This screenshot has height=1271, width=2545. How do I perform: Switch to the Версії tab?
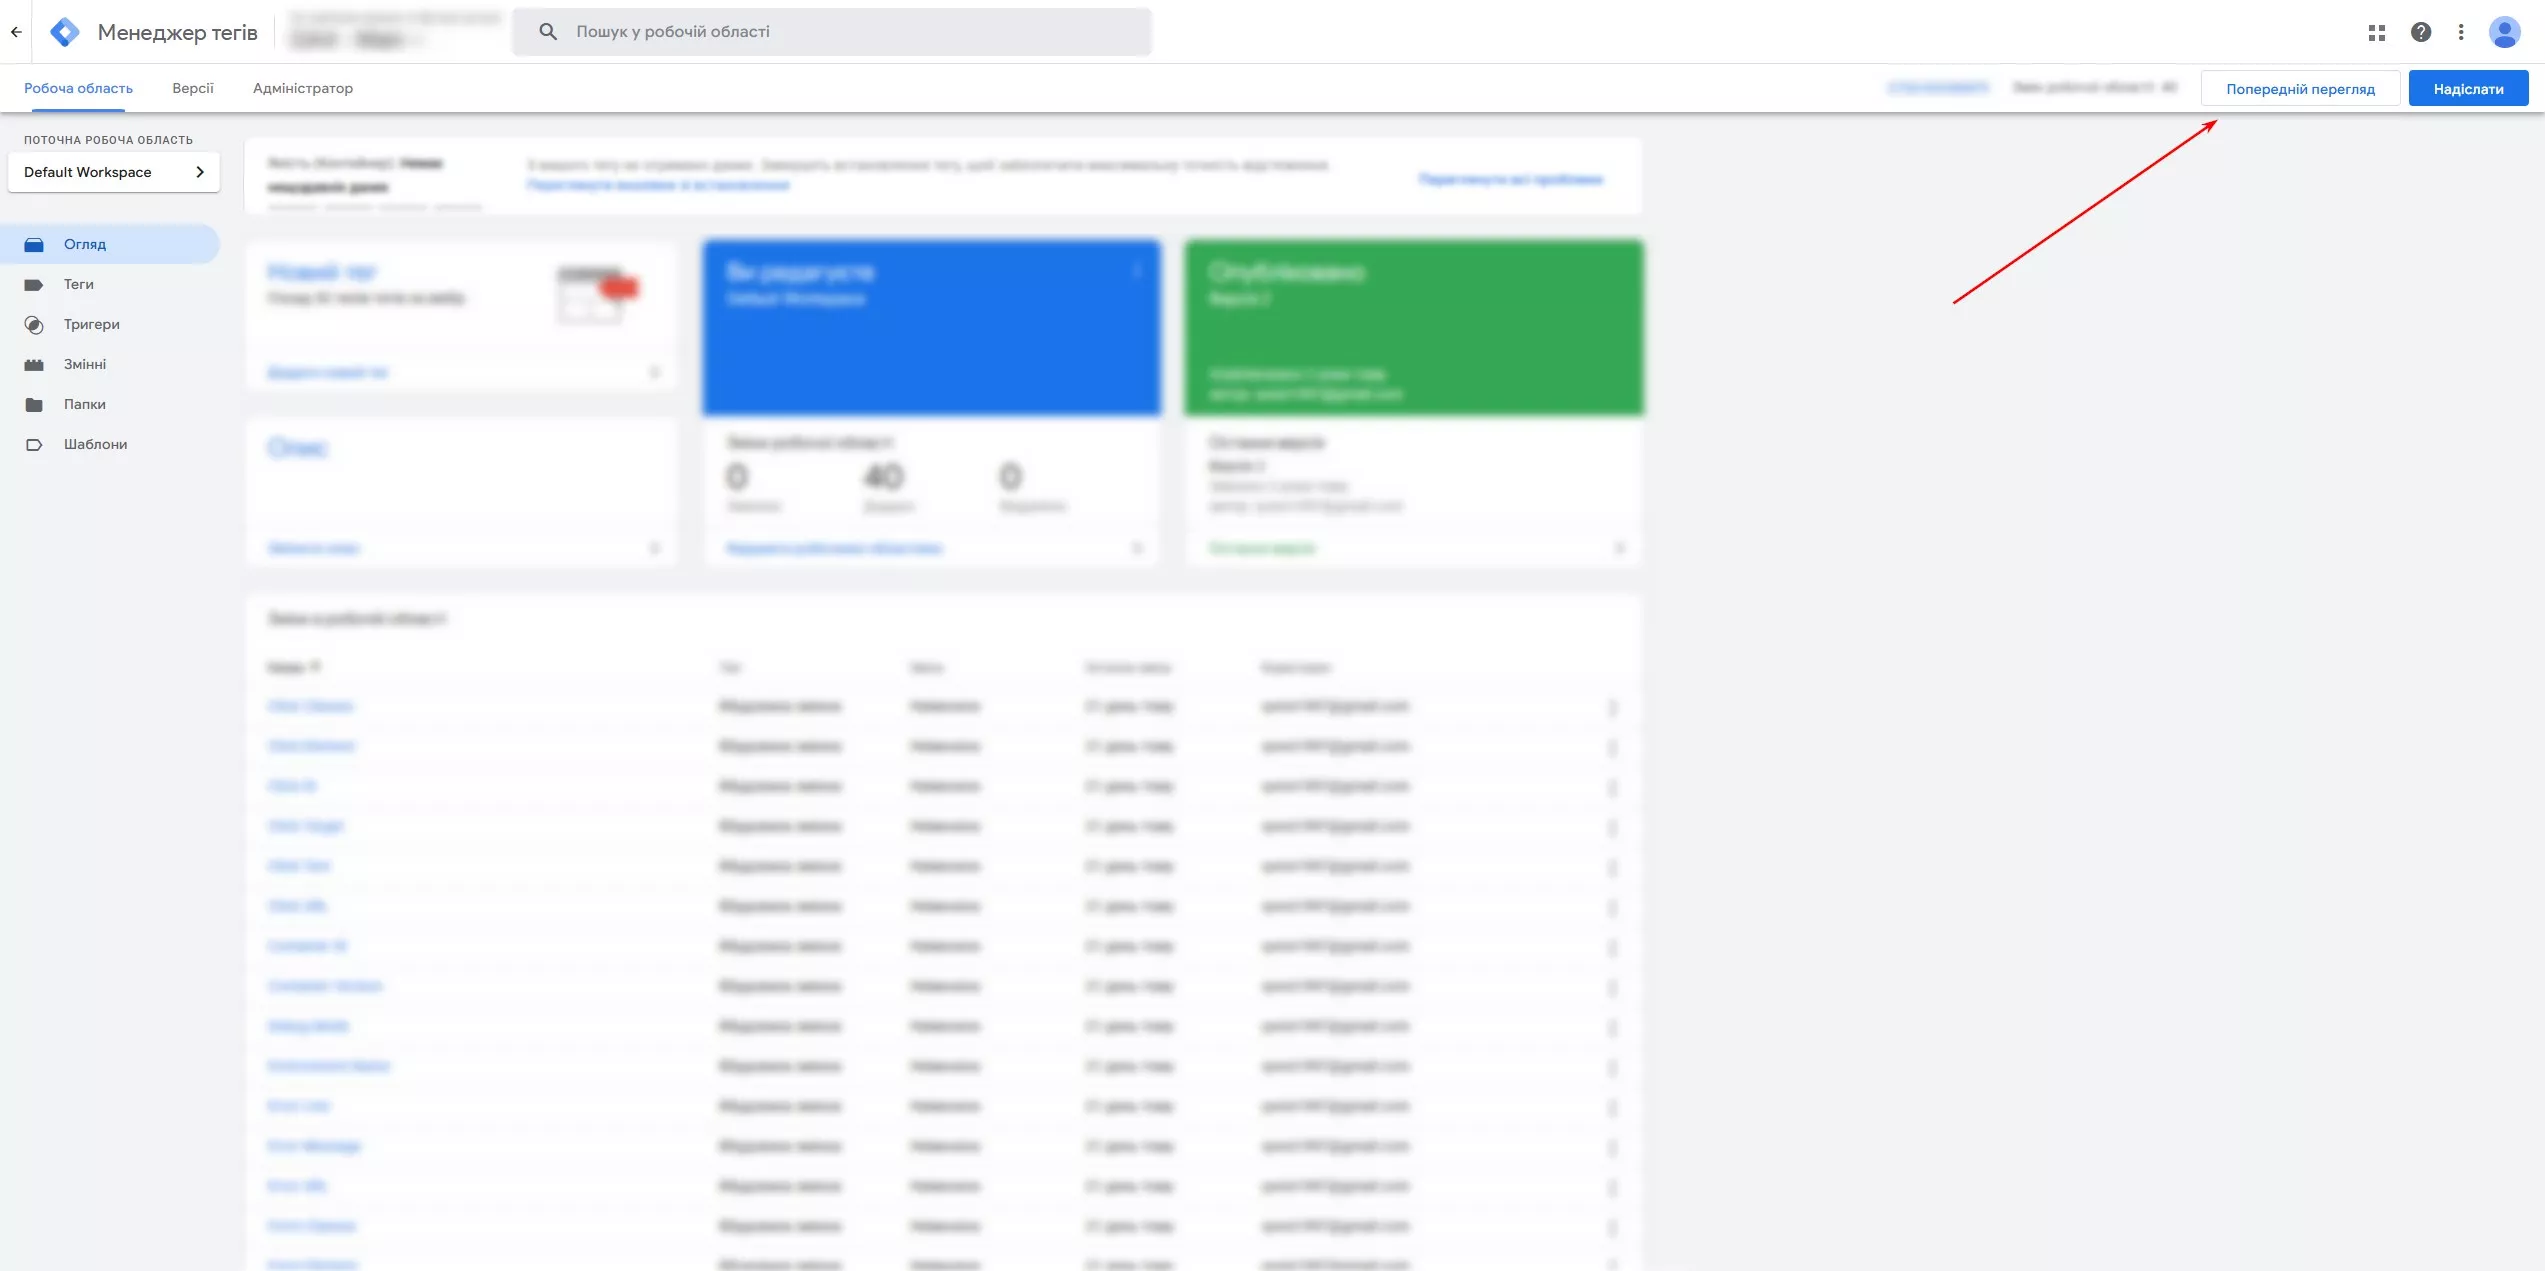click(x=193, y=88)
